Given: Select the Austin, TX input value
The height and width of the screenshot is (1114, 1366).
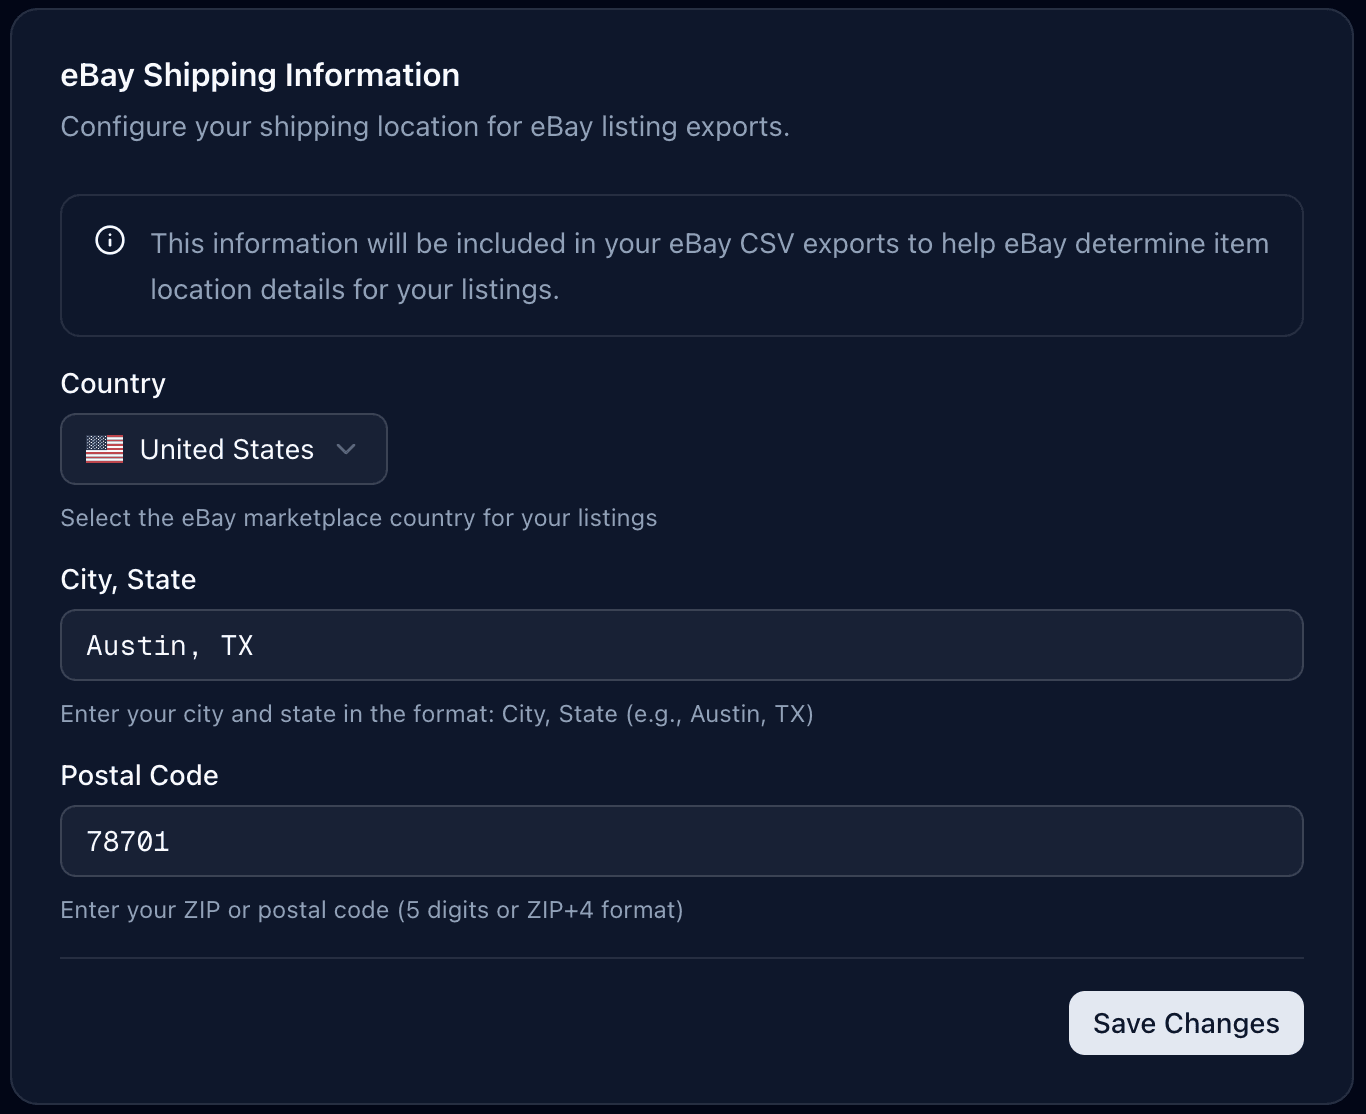Looking at the screenshot, I should [170, 645].
